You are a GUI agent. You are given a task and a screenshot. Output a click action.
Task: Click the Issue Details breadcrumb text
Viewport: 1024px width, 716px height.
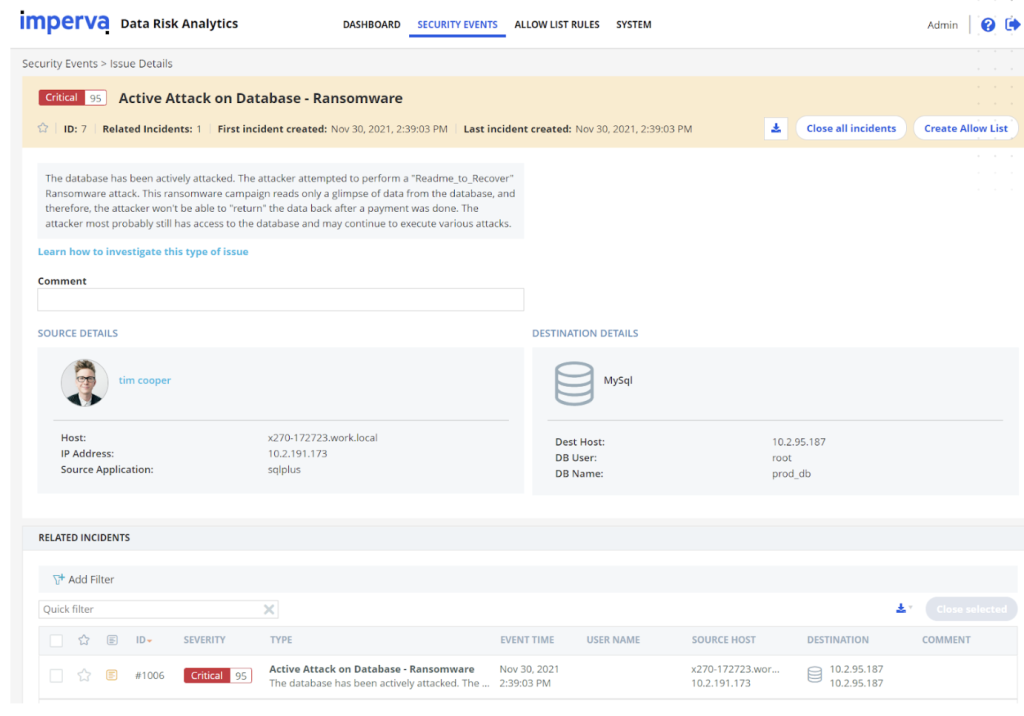(141, 63)
